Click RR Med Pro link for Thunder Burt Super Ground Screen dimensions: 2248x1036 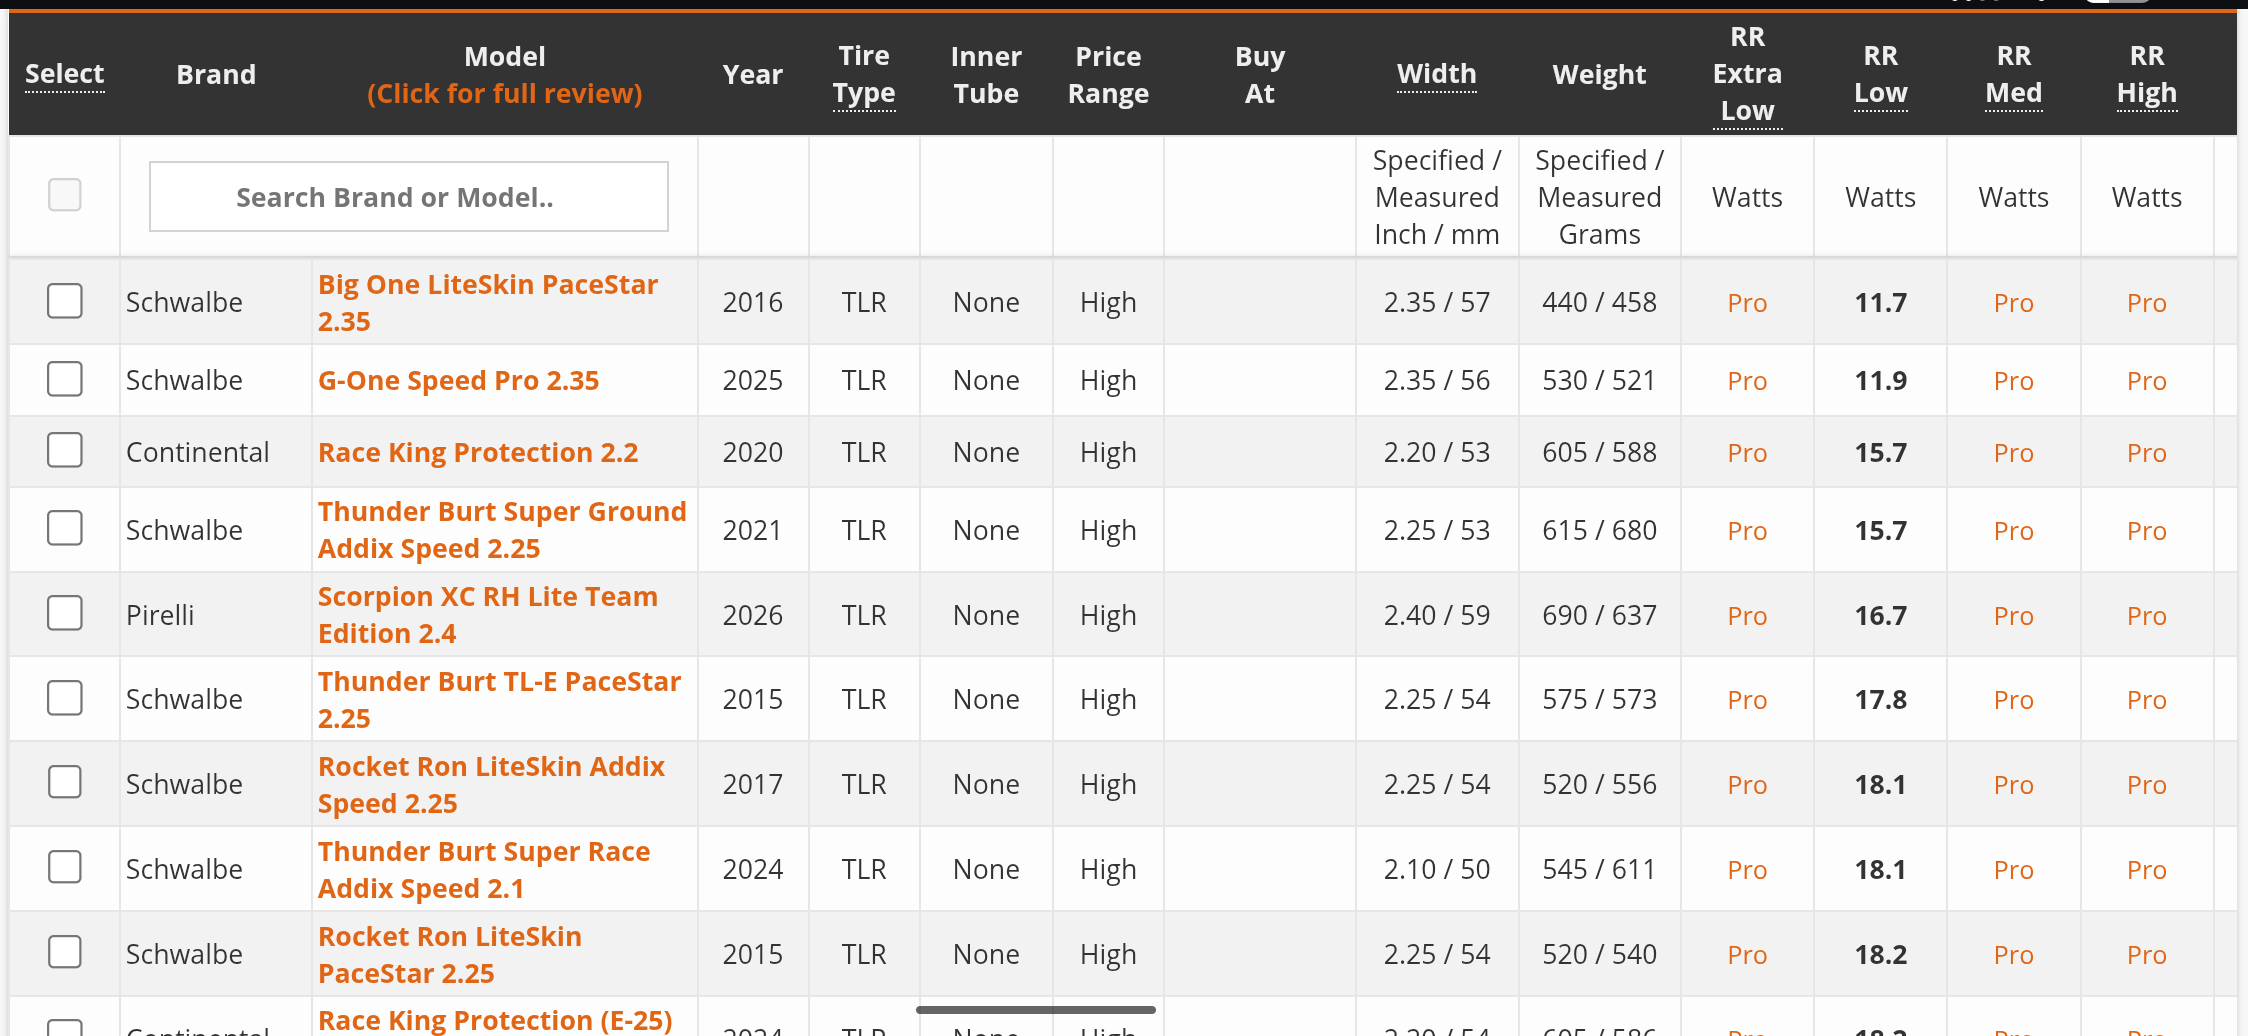(x=2014, y=531)
